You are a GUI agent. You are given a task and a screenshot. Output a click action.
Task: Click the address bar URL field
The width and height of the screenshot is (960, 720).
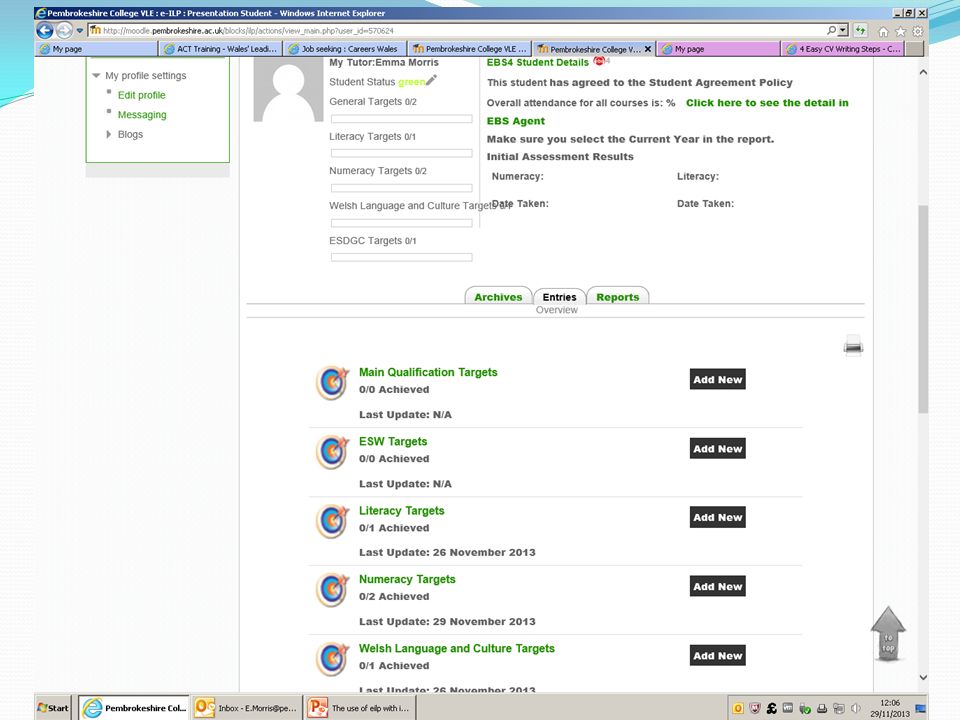456,30
